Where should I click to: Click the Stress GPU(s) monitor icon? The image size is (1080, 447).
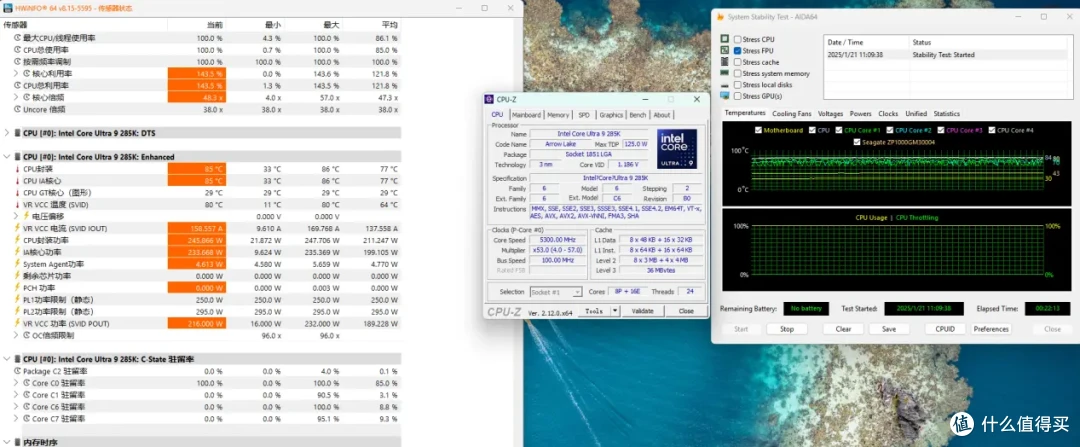[725, 96]
